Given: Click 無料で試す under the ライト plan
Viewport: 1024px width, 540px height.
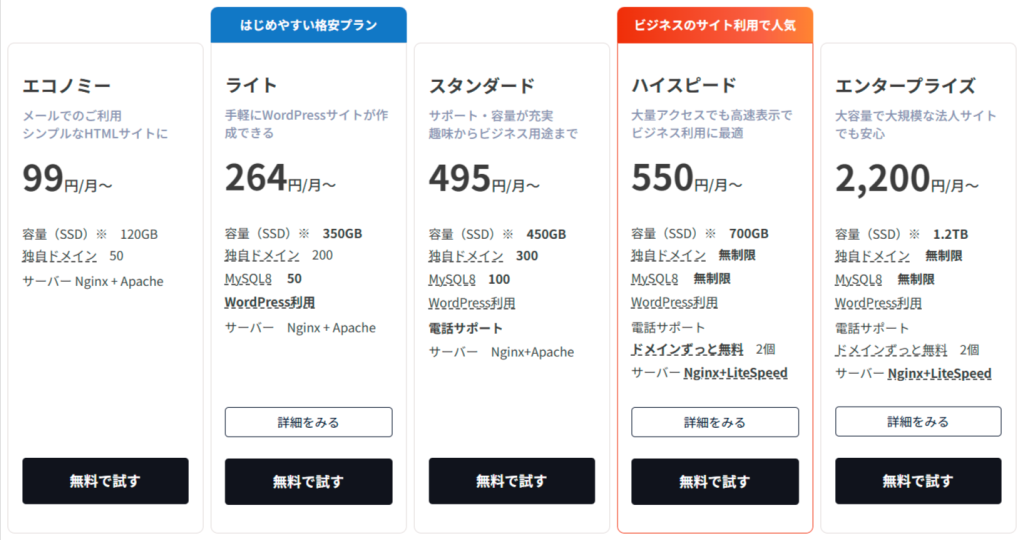Looking at the screenshot, I should (x=308, y=482).
